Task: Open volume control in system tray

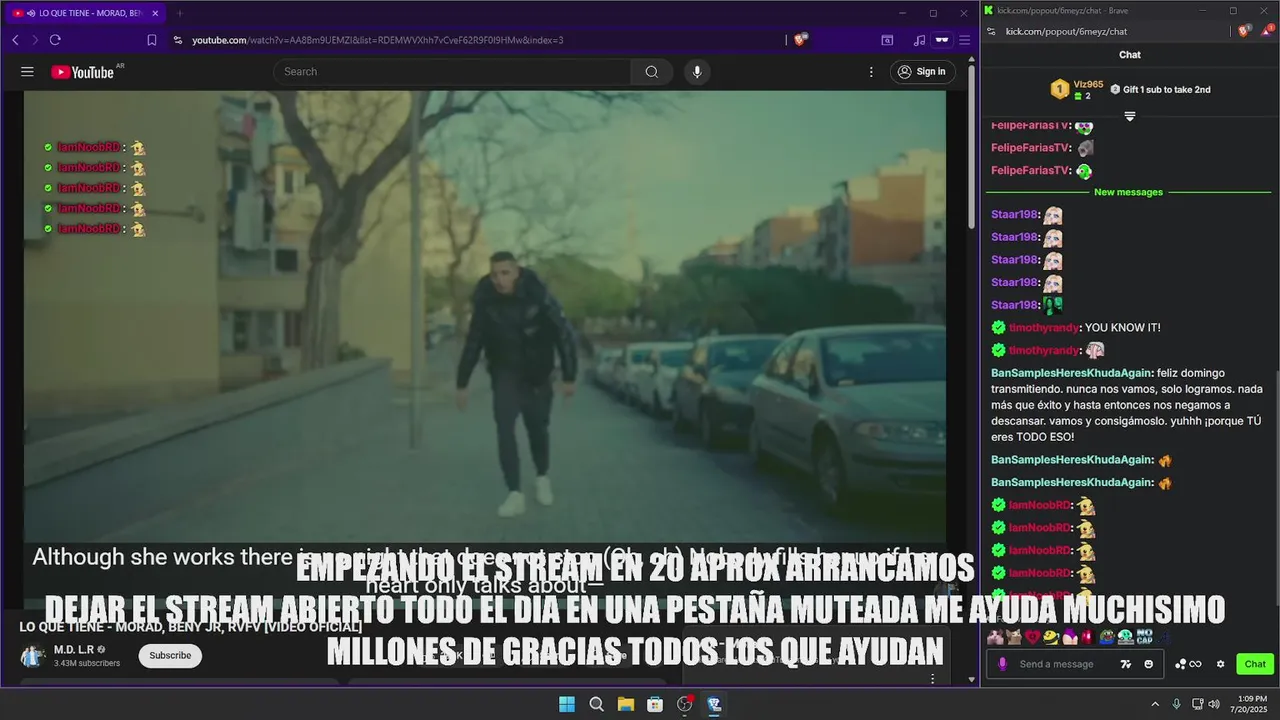Action: [x=1214, y=704]
